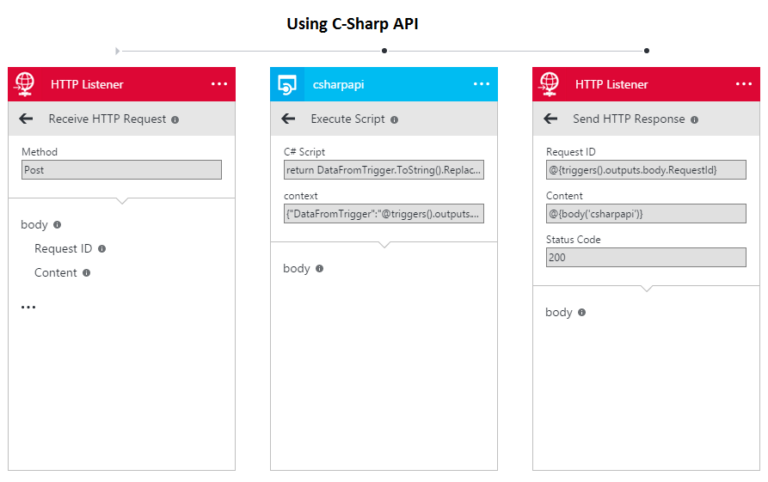Click the Method field containing Post
The height and width of the screenshot is (482, 768).
pyautogui.click(x=121, y=170)
